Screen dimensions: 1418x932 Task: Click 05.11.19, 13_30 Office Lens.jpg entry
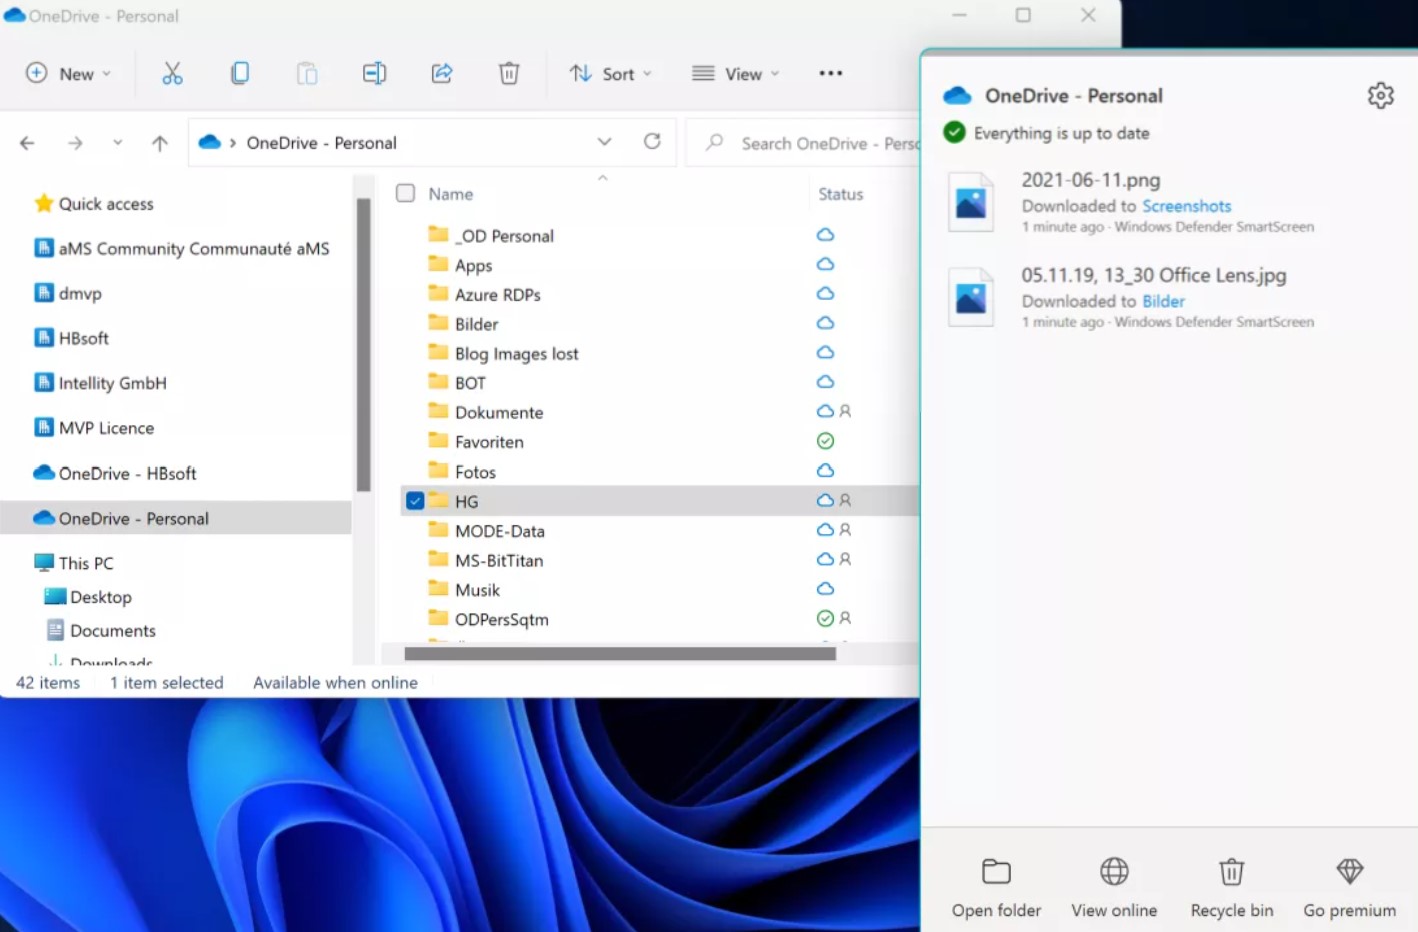pyautogui.click(x=1154, y=275)
